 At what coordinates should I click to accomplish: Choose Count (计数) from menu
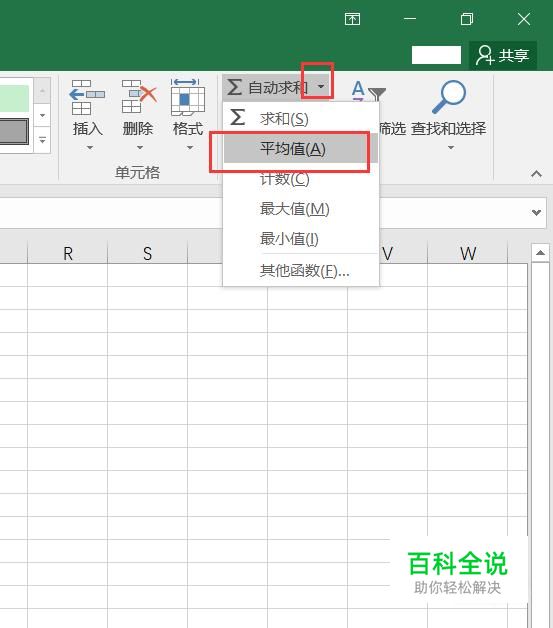tap(301, 179)
